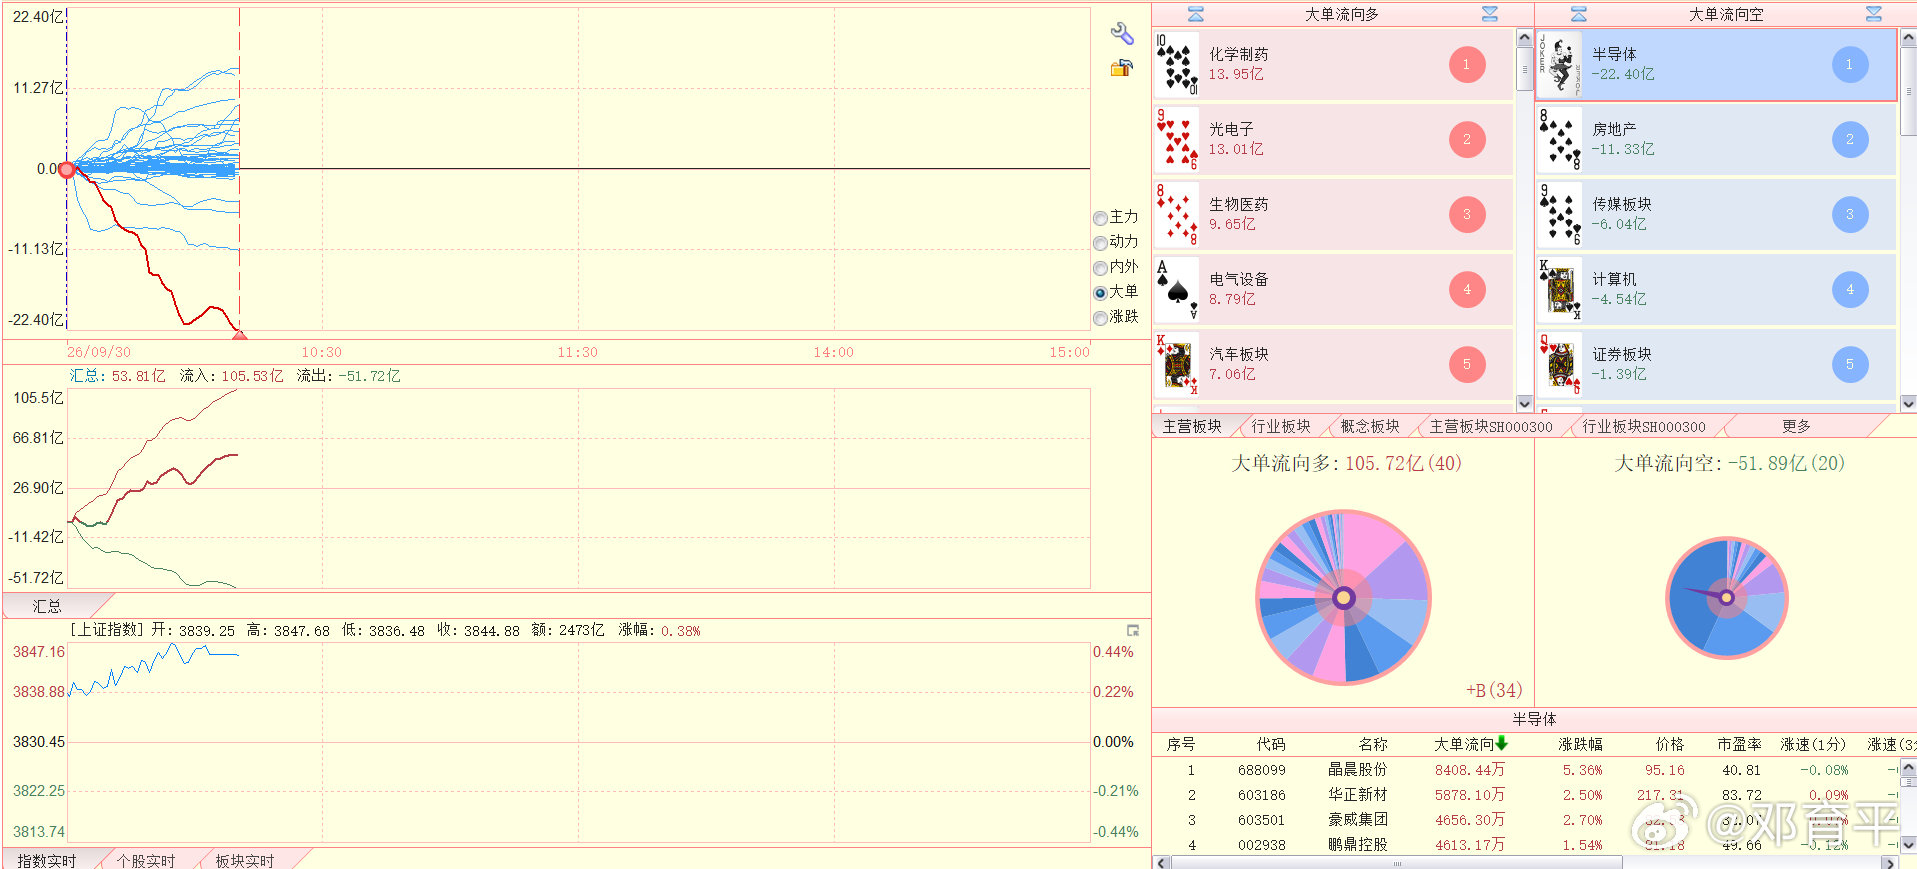
Task: Click the 生物医药 eight of diamonds card
Action: [x=1177, y=214]
